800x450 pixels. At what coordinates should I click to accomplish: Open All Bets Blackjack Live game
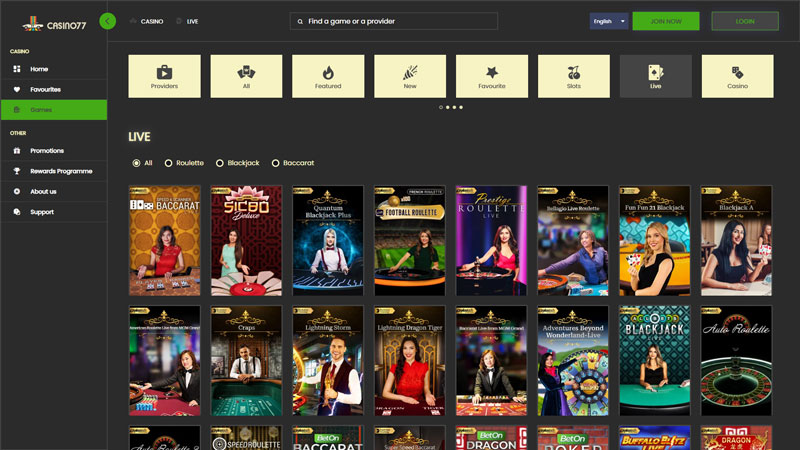coord(655,361)
